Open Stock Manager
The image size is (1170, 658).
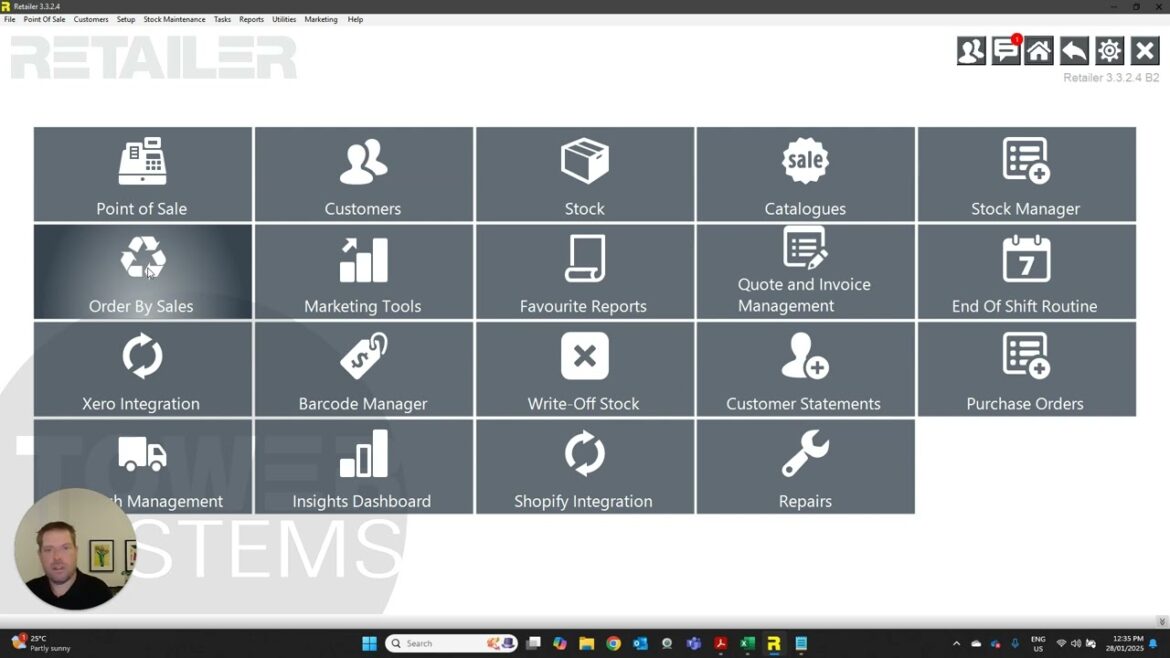tap(1026, 174)
